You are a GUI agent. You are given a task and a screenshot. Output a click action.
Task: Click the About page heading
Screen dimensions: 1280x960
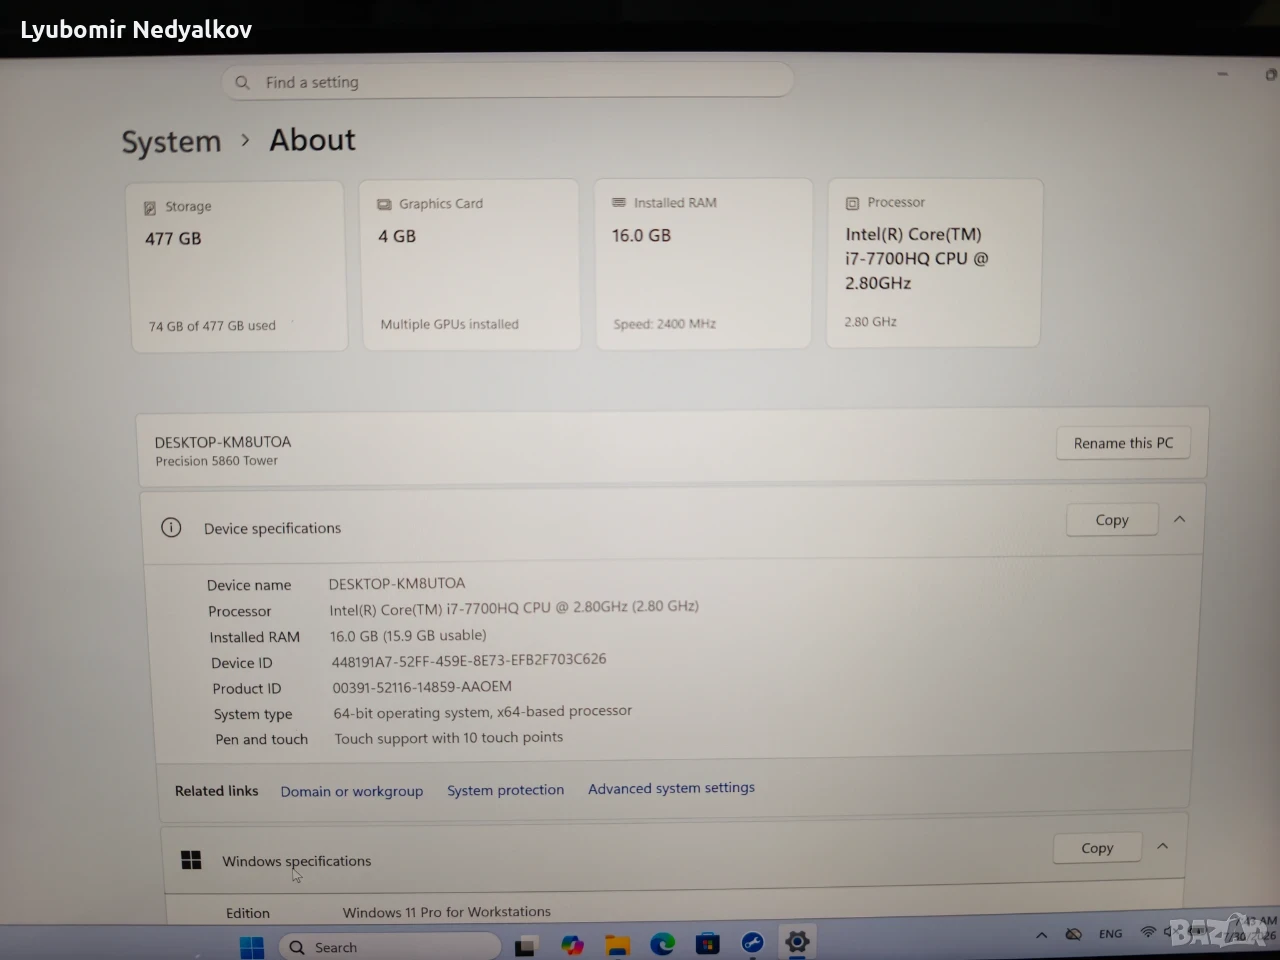tap(312, 140)
